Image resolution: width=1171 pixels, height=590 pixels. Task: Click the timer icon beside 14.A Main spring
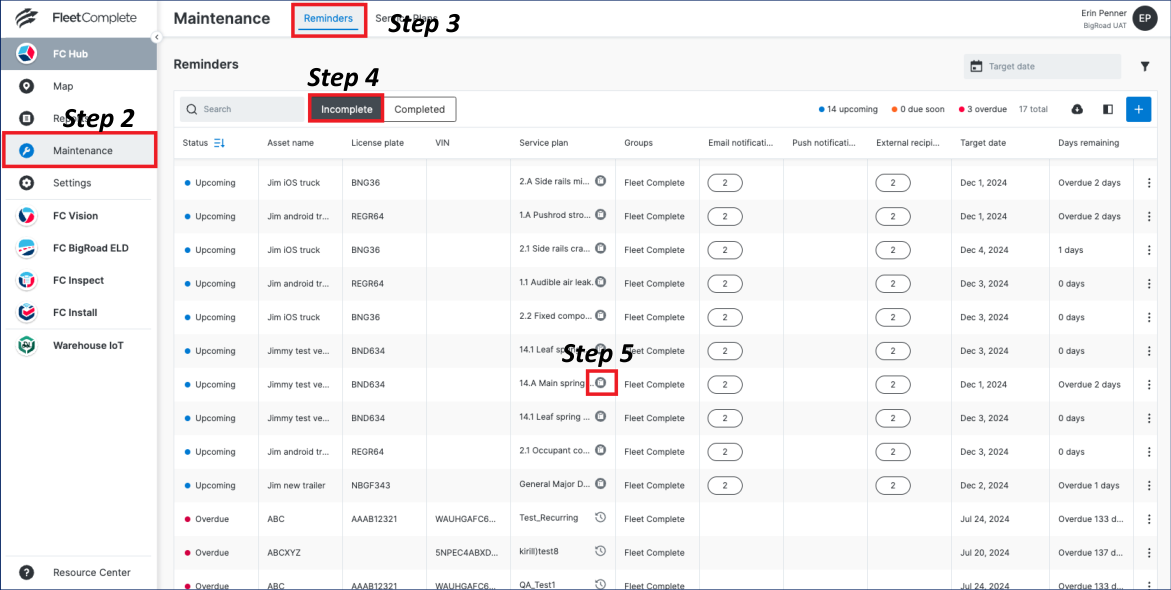tap(603, 384)
